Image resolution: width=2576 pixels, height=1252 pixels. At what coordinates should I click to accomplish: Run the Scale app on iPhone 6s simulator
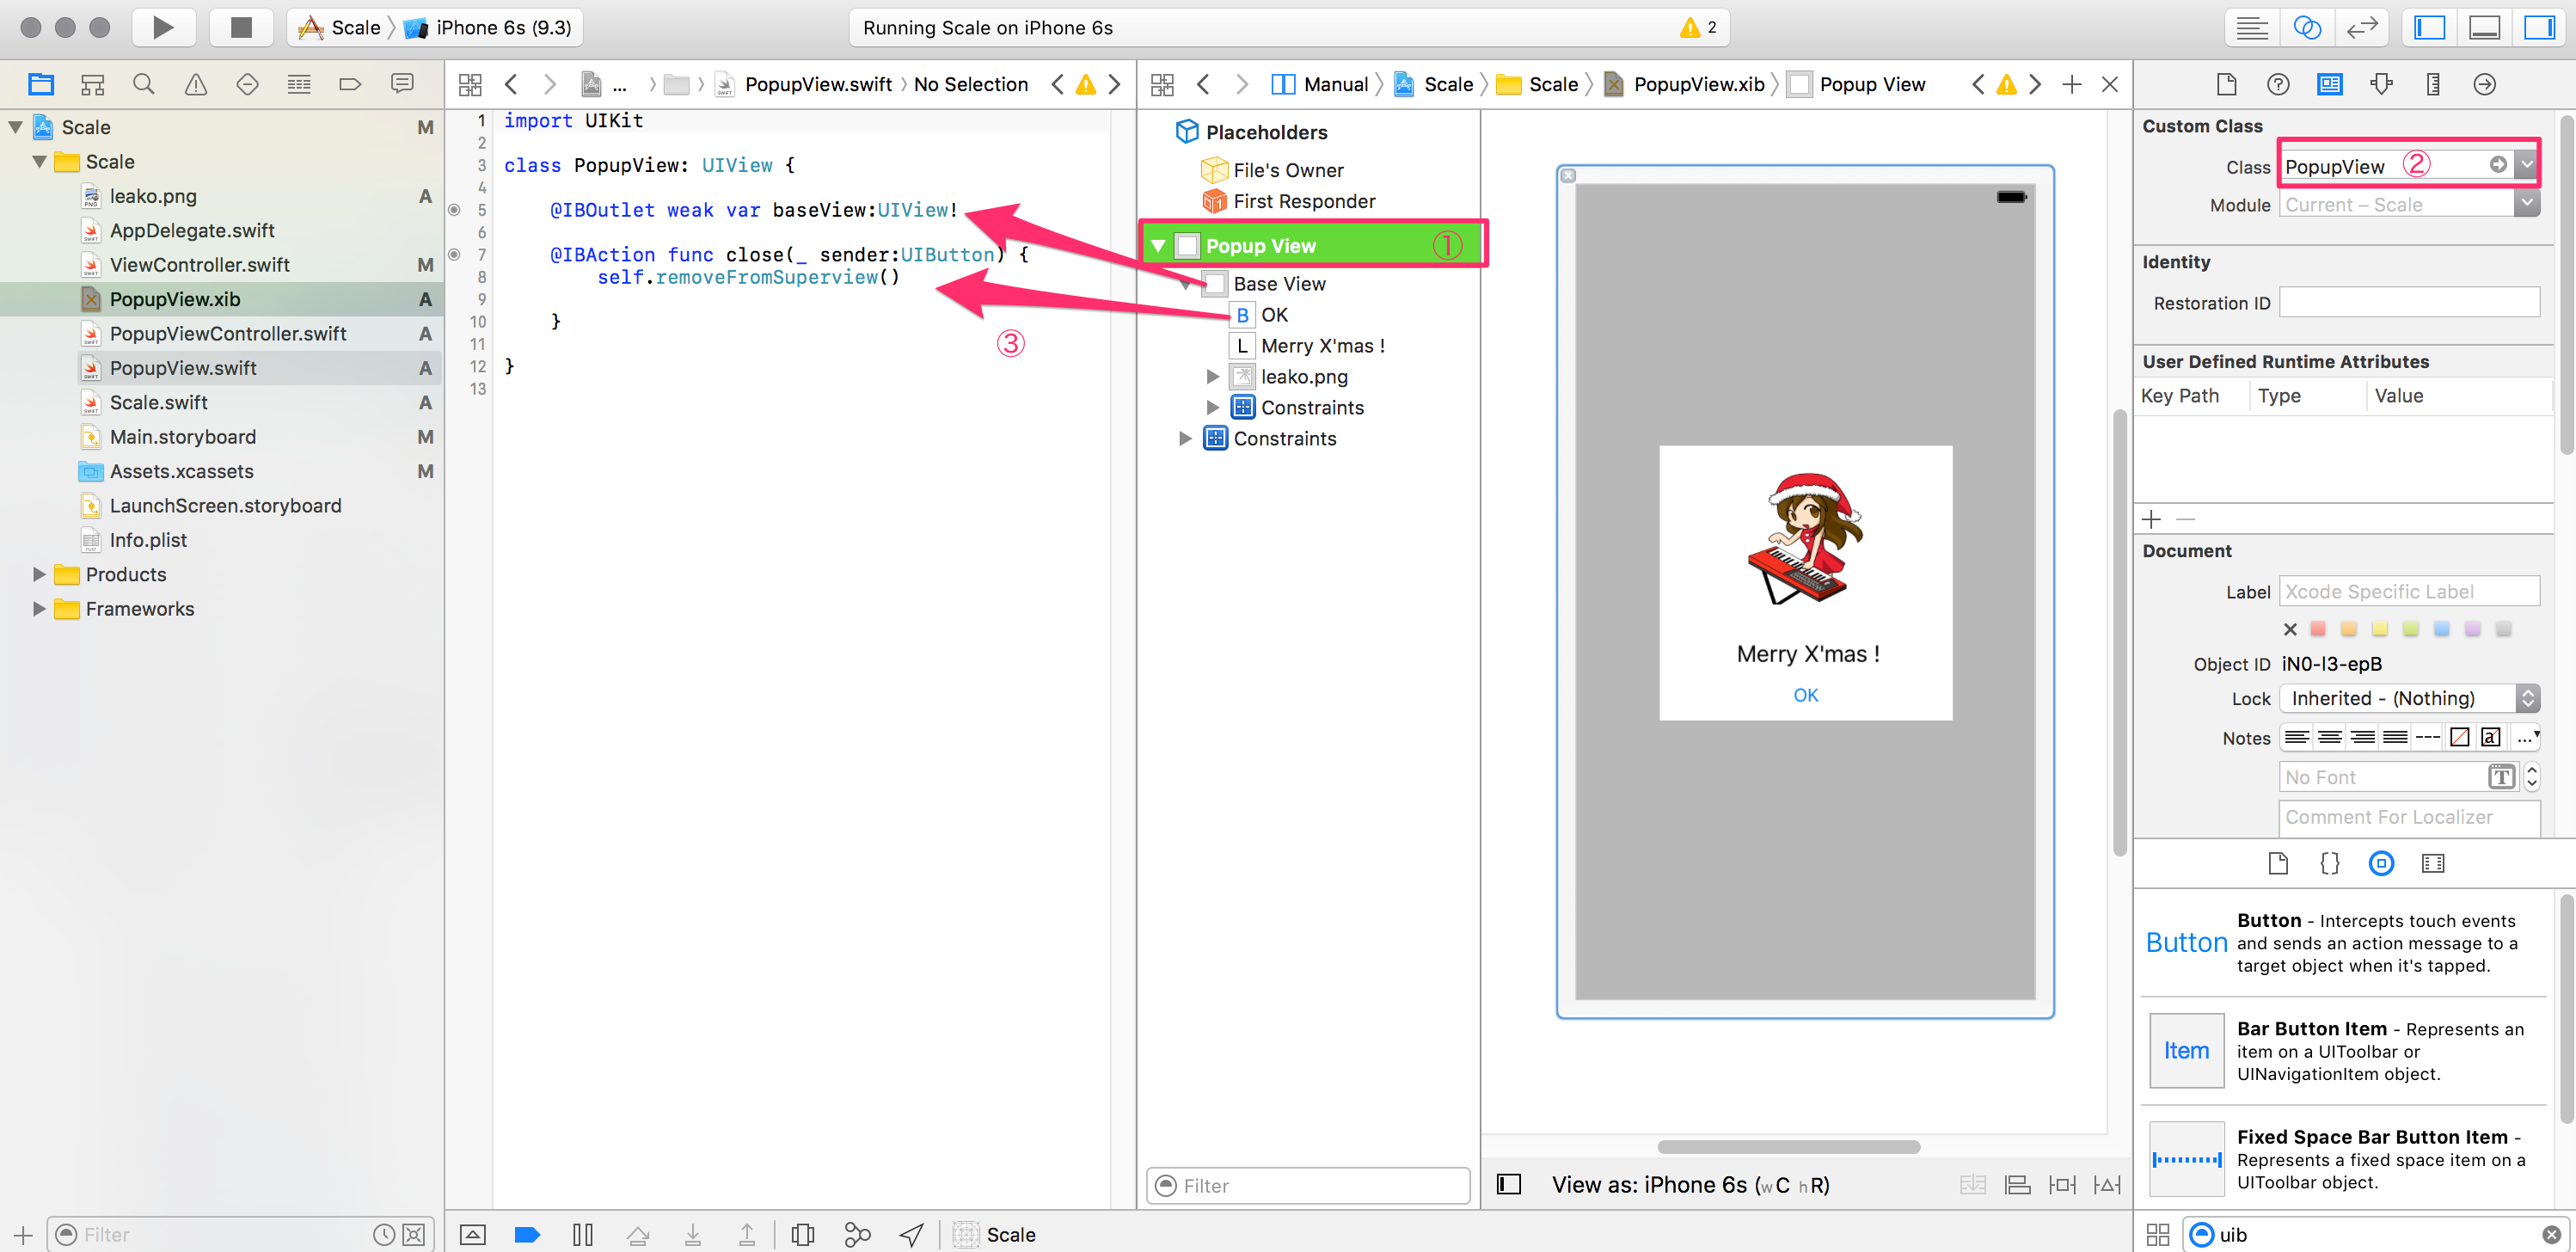click(163, 27)
